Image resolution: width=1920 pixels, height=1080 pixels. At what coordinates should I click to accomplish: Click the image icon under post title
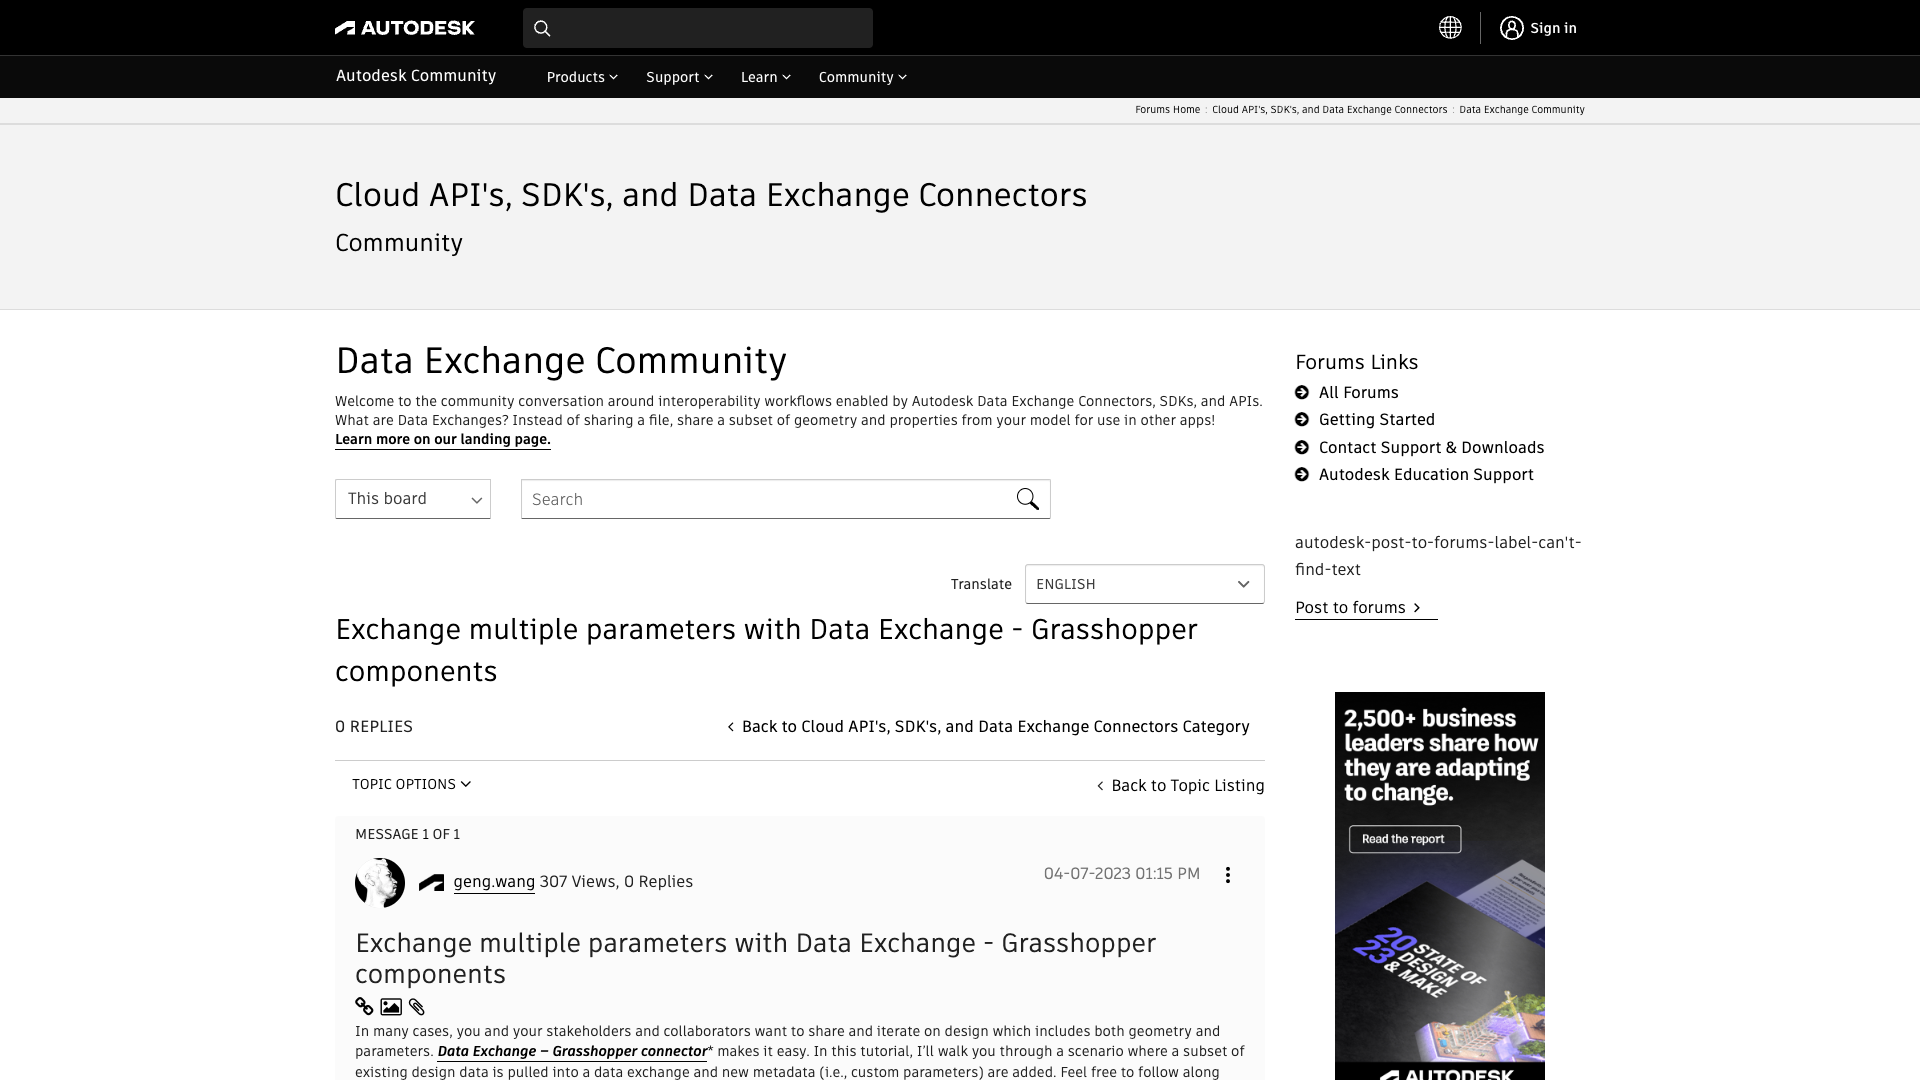391,1007
